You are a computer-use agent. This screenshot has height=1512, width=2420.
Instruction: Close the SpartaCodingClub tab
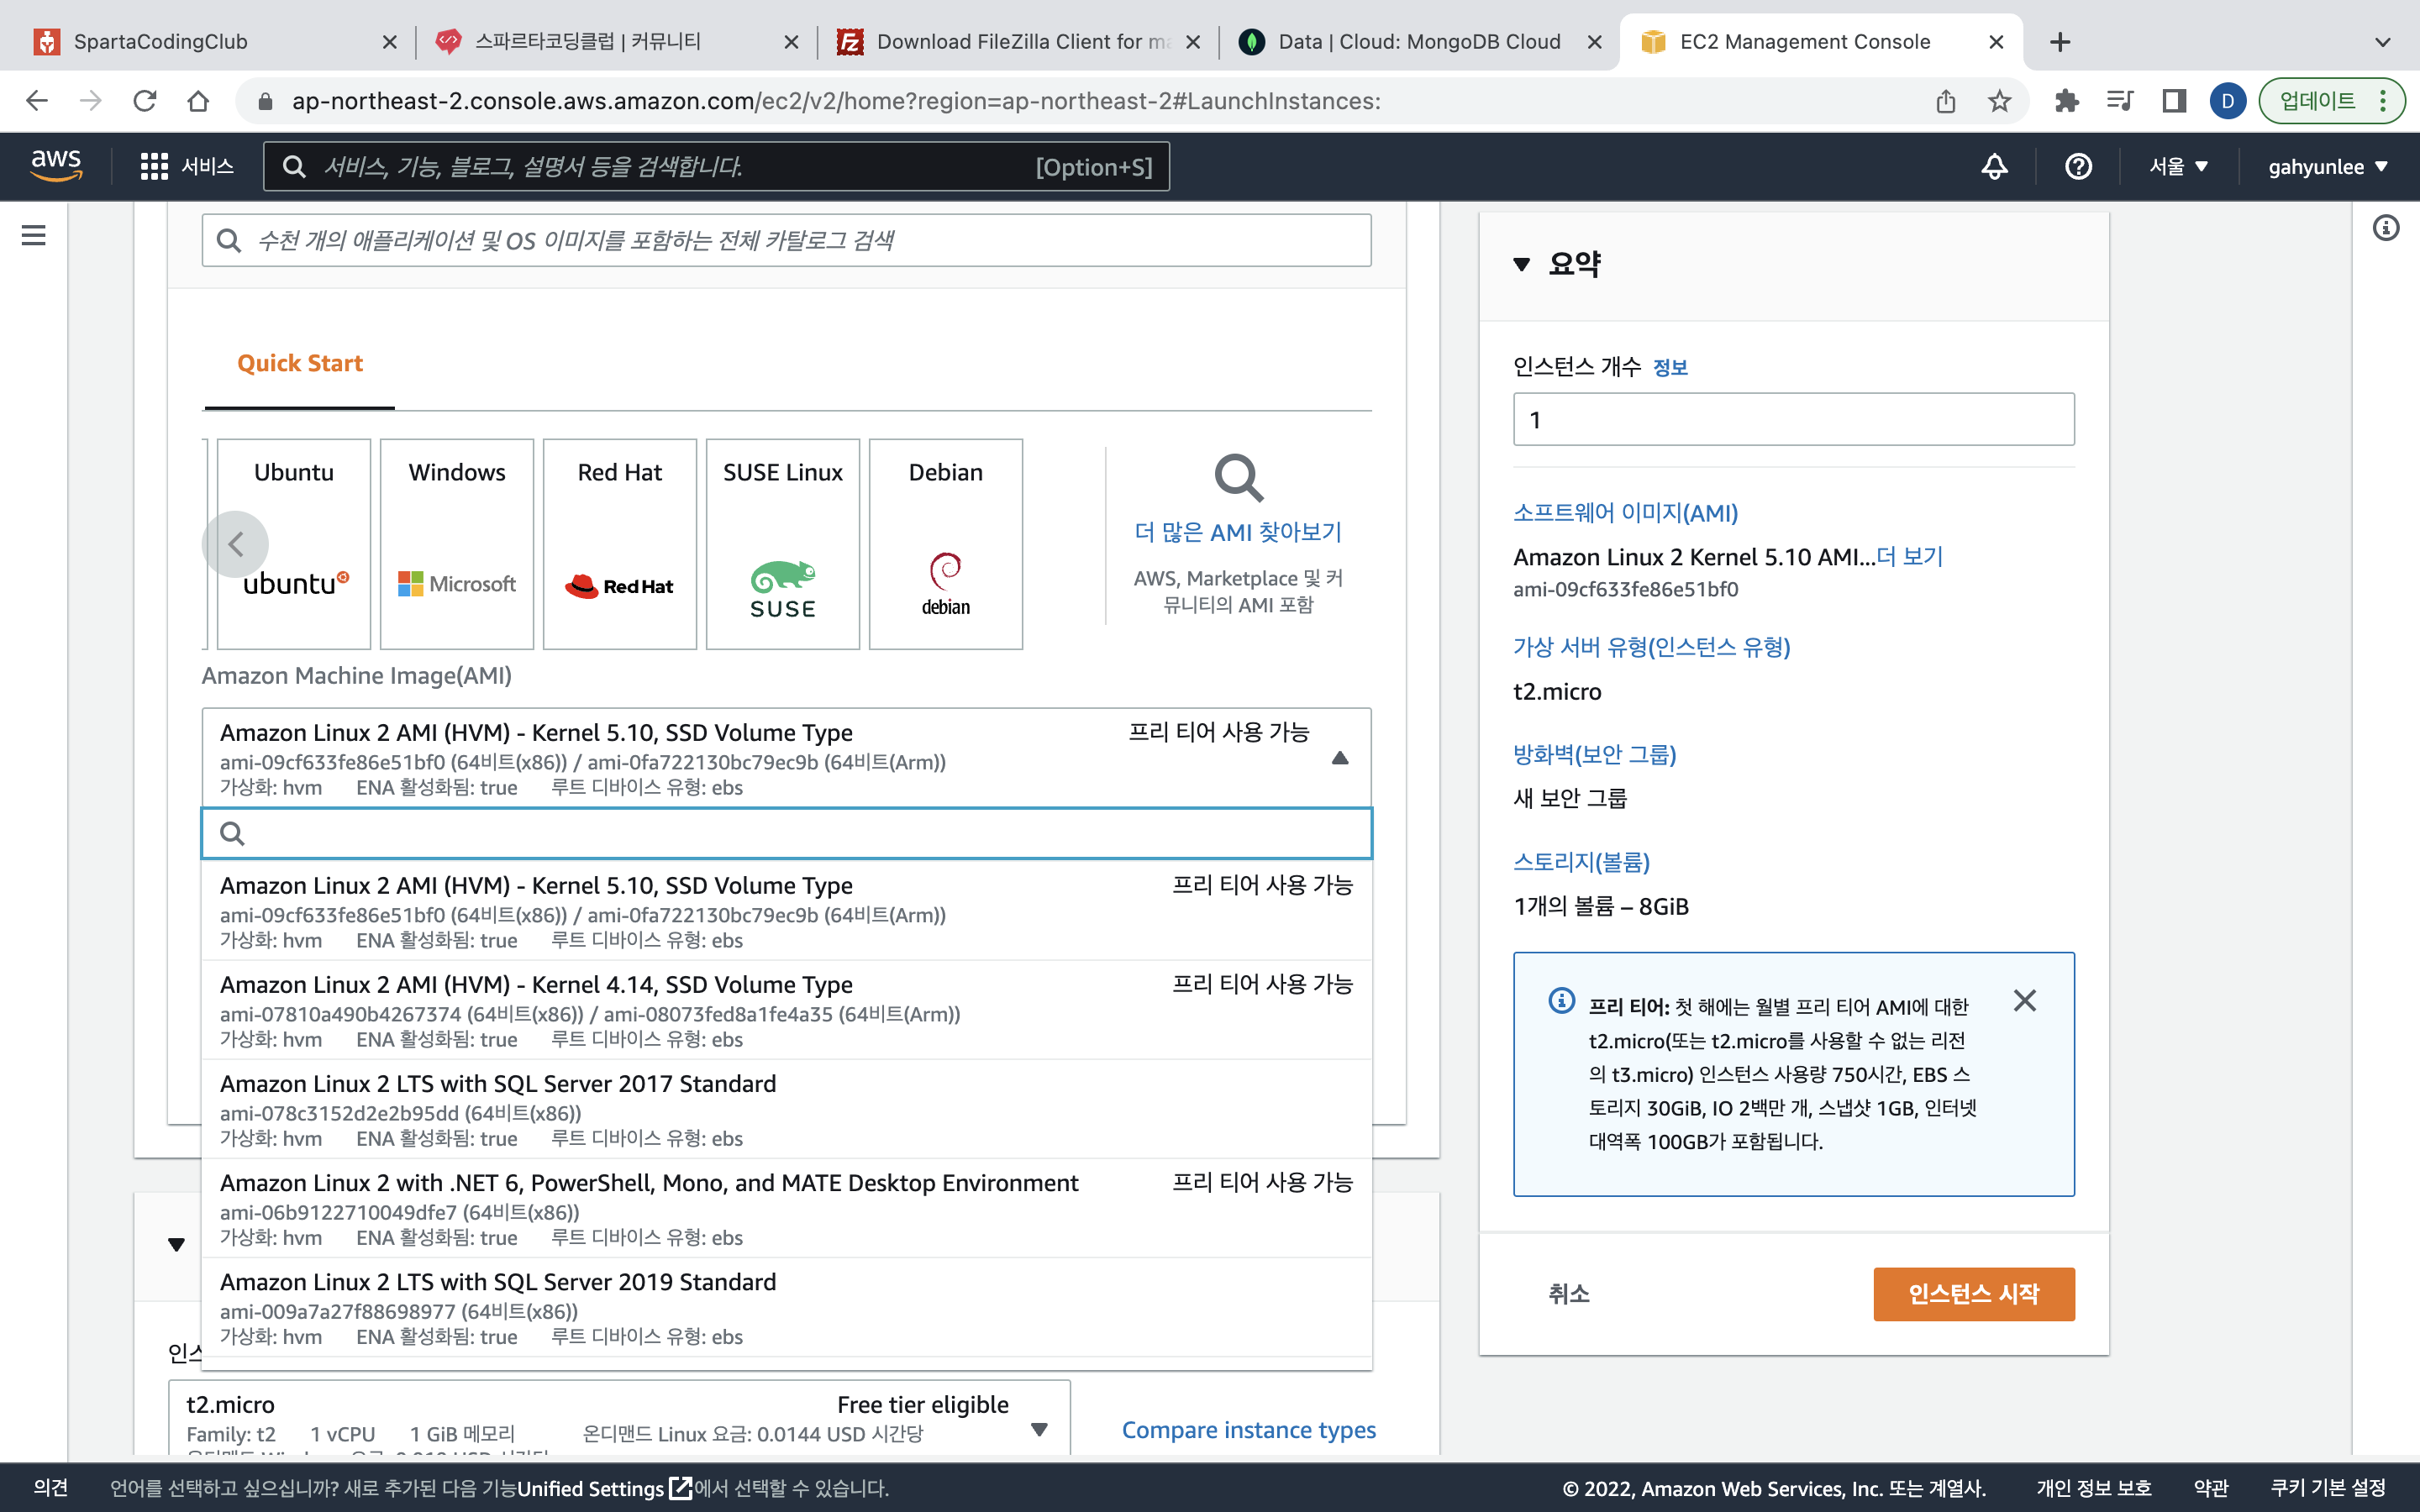390,42
